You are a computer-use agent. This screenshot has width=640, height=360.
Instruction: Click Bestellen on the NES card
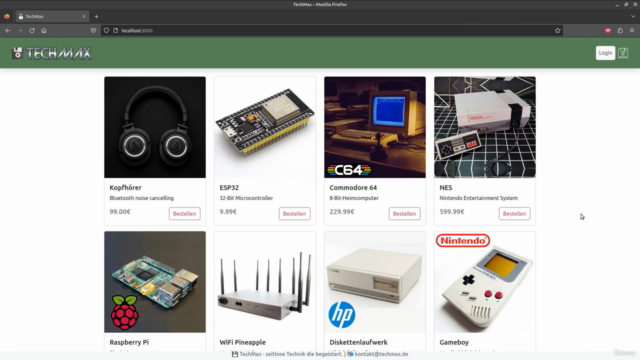click(x=514, y=213)
